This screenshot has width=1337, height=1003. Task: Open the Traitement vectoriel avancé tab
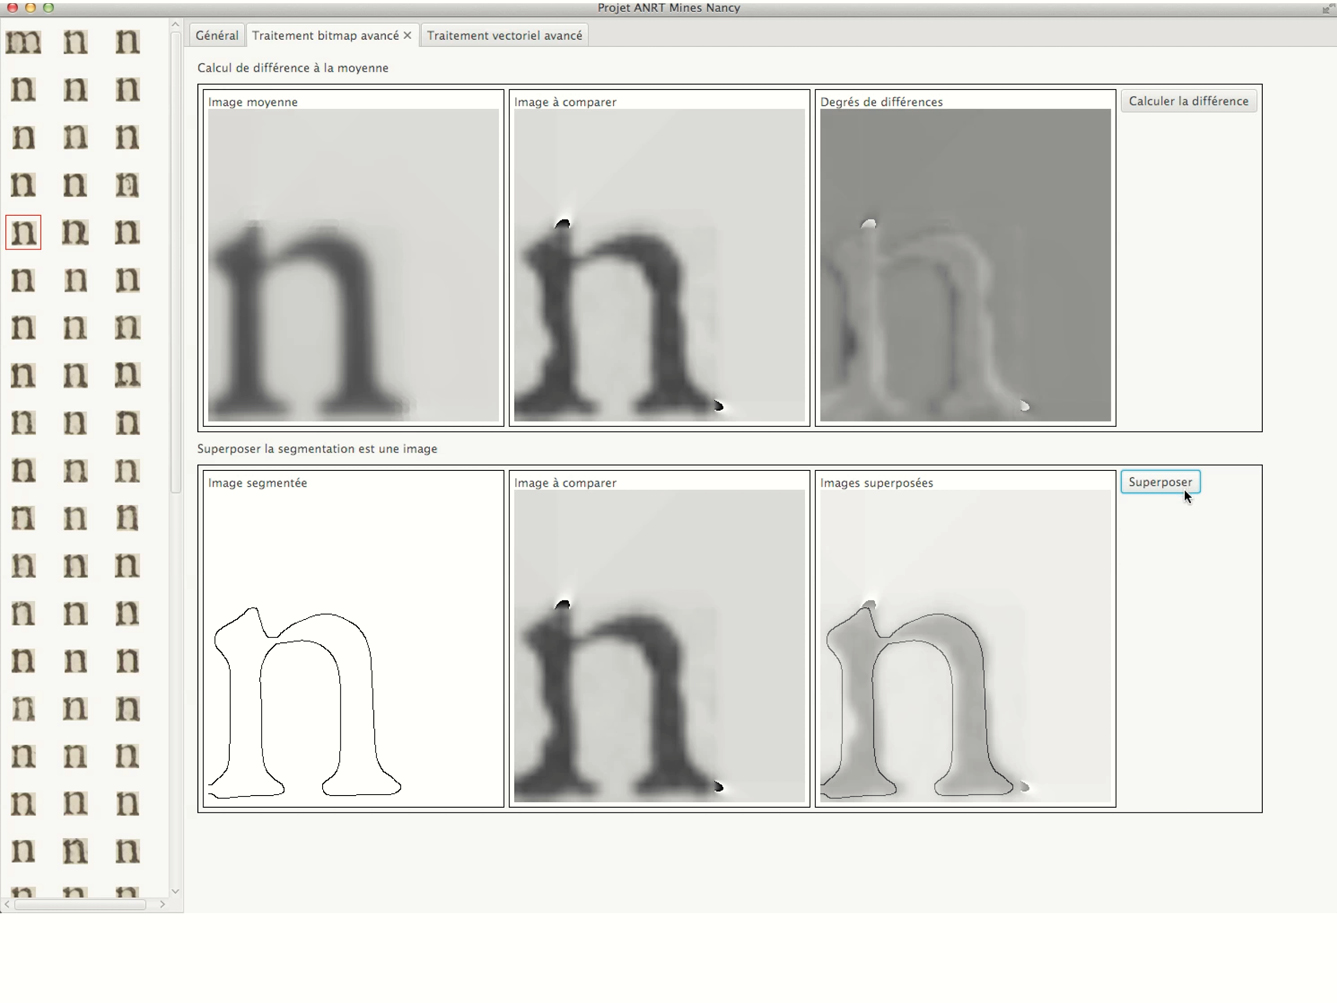click(x=504, y=35)
